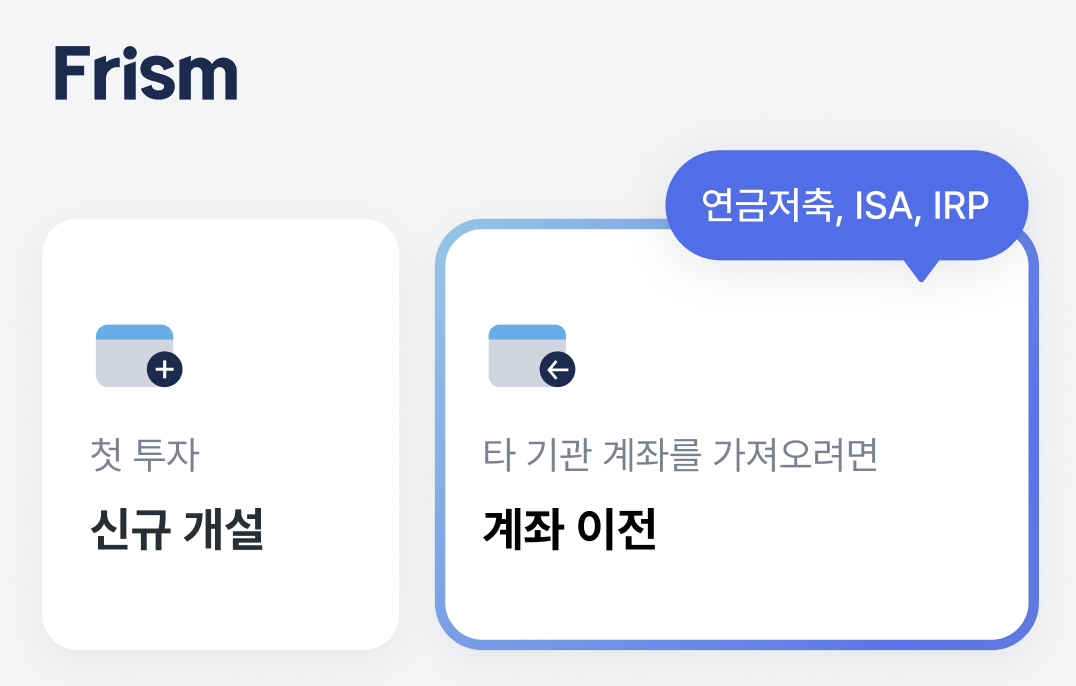Select the 신규 개설 title text
The width and height of the screenshot is (1076, 686).
pyautogui.click(x=177, y=529)
